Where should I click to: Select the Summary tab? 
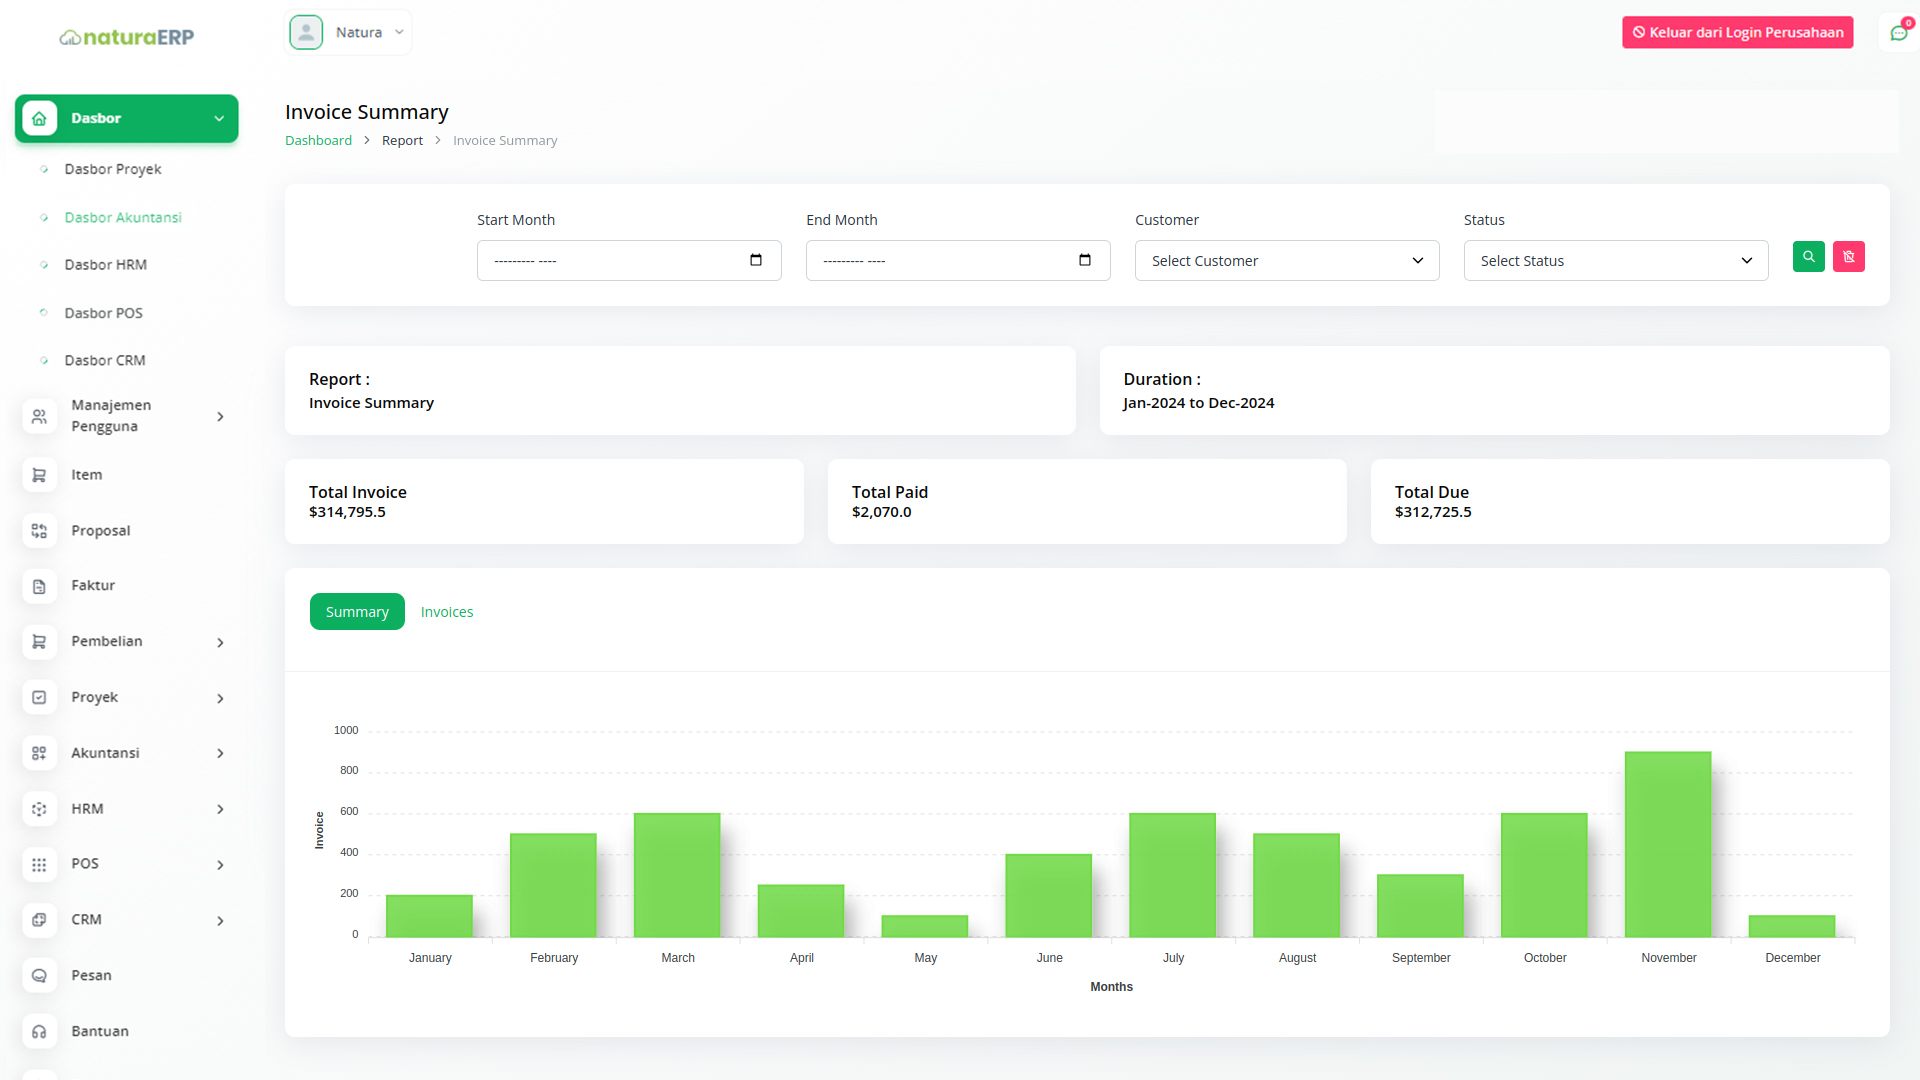[x=357, y=612]
